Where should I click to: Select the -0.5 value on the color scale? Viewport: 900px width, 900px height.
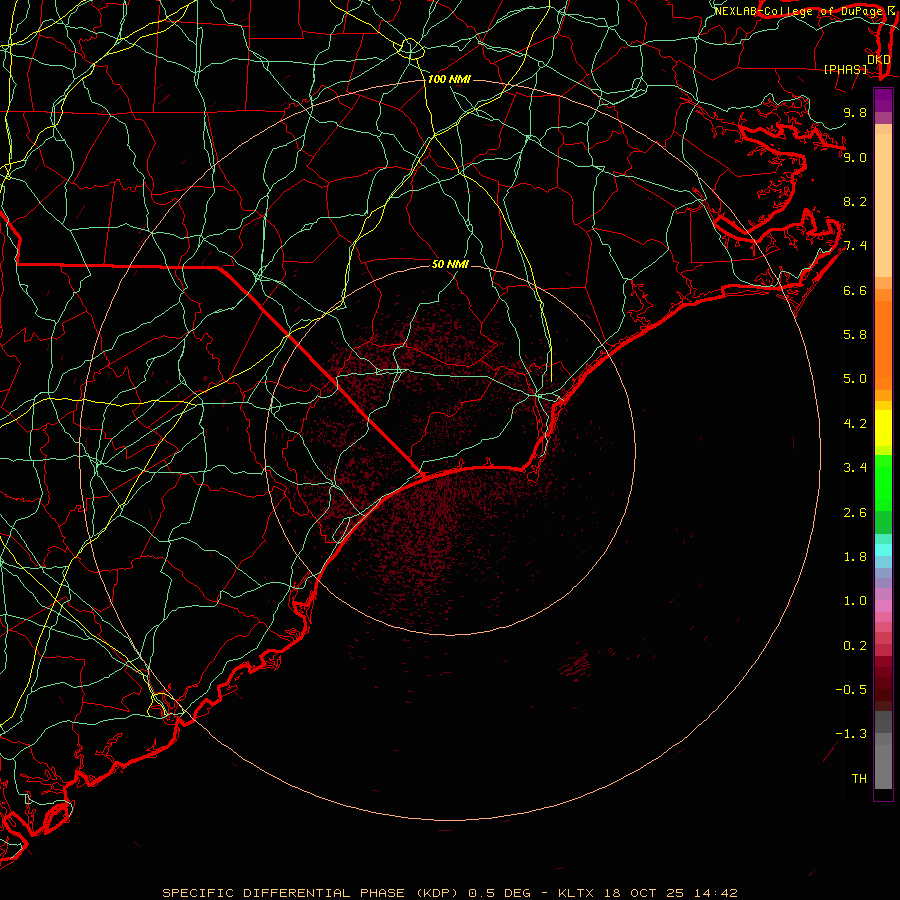click(x=851, y=690)
